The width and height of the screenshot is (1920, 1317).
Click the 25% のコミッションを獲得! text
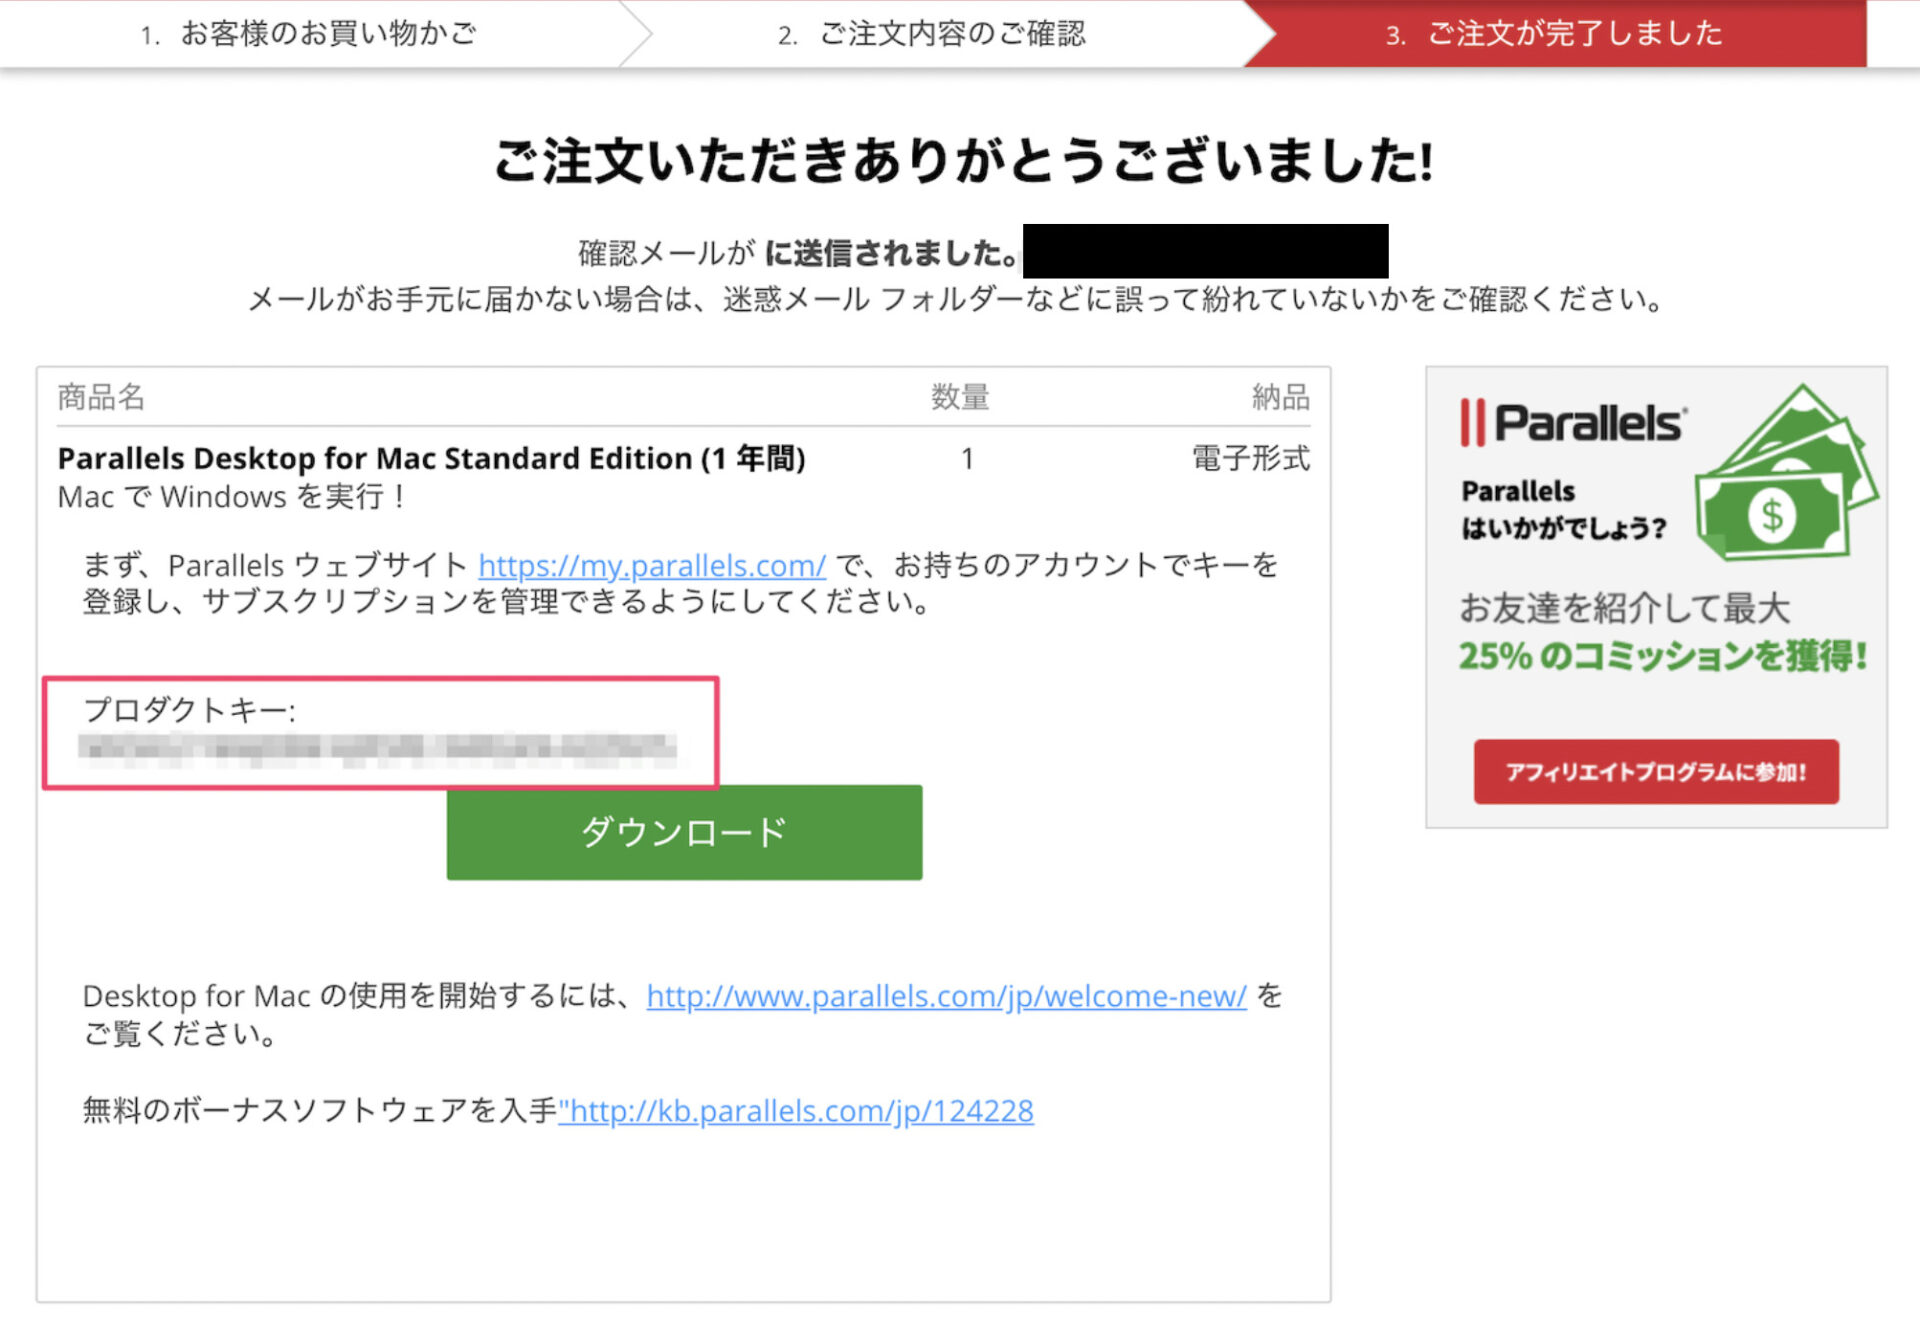1663,656
